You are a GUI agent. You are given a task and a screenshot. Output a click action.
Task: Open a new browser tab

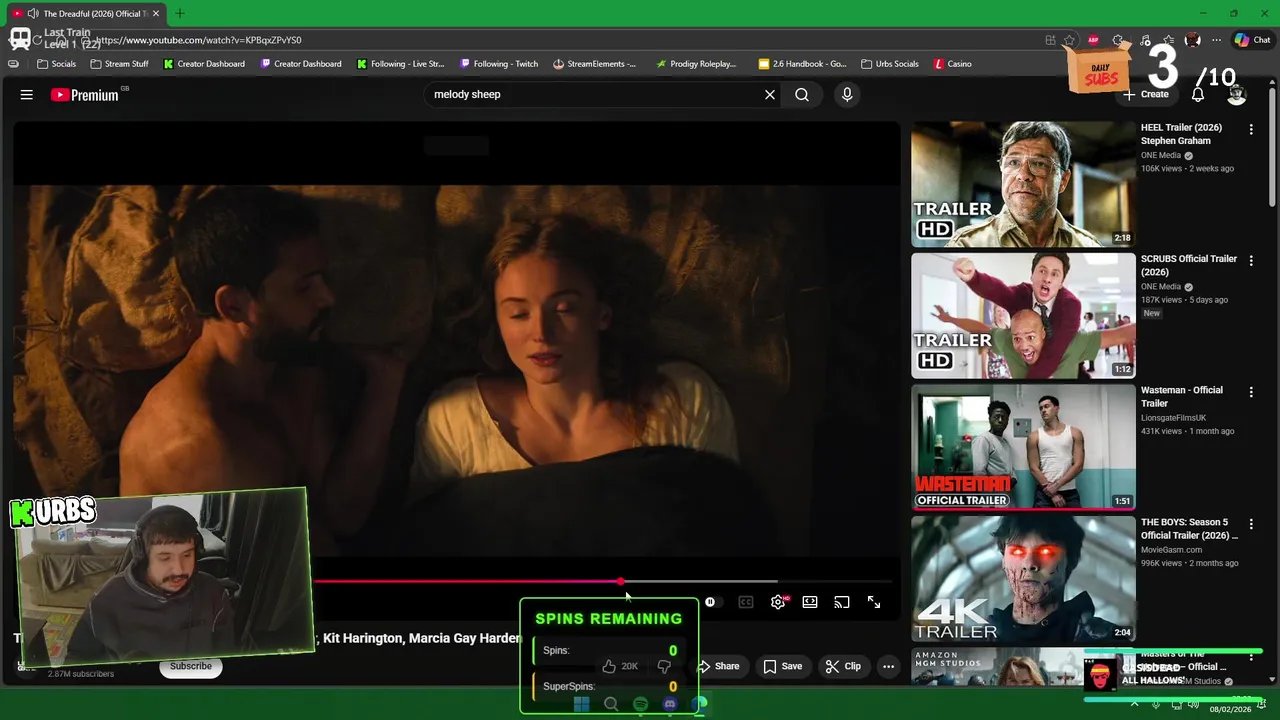pos(180,14)
